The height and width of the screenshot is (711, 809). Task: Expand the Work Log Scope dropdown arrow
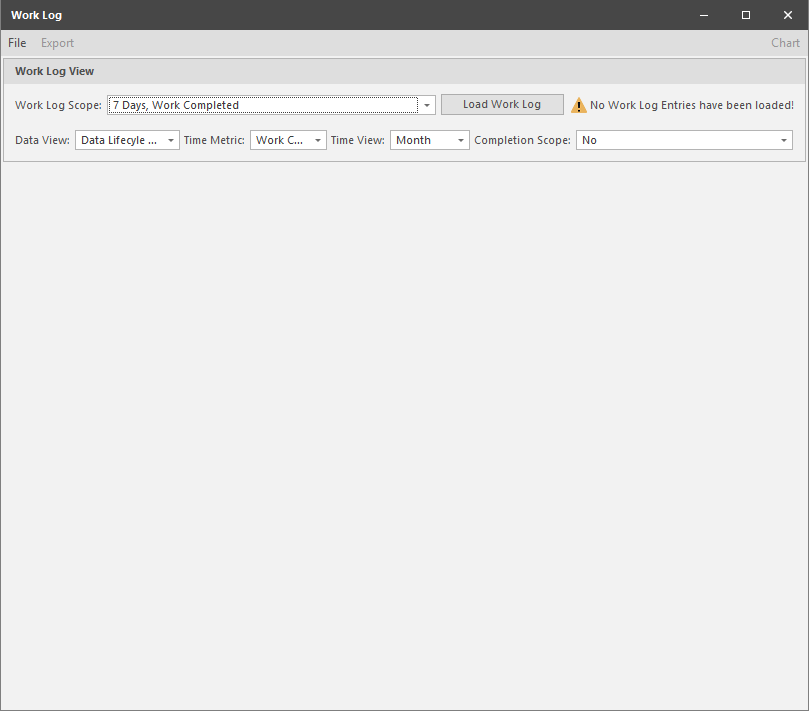427,105
